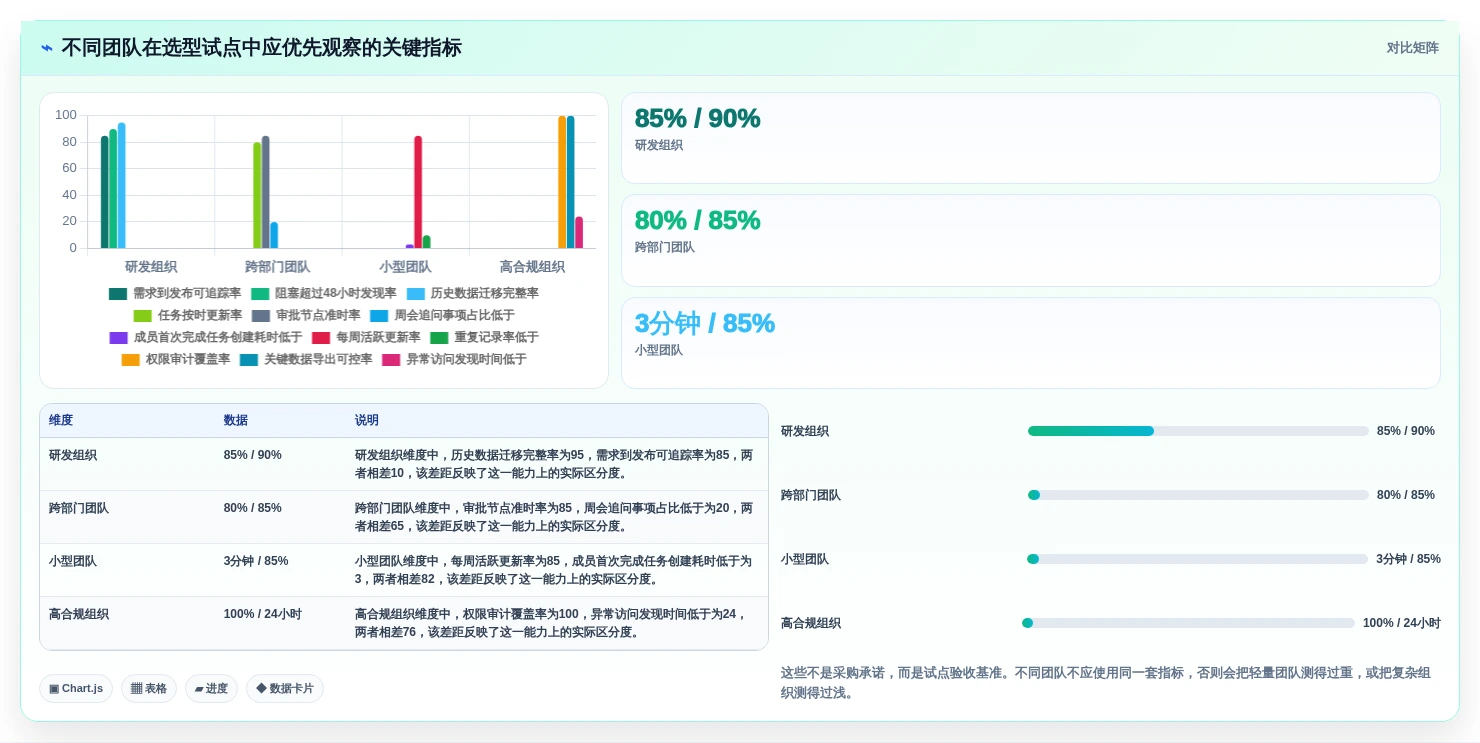Toggle the 审批节点准时率 legend item

[306, 315]
